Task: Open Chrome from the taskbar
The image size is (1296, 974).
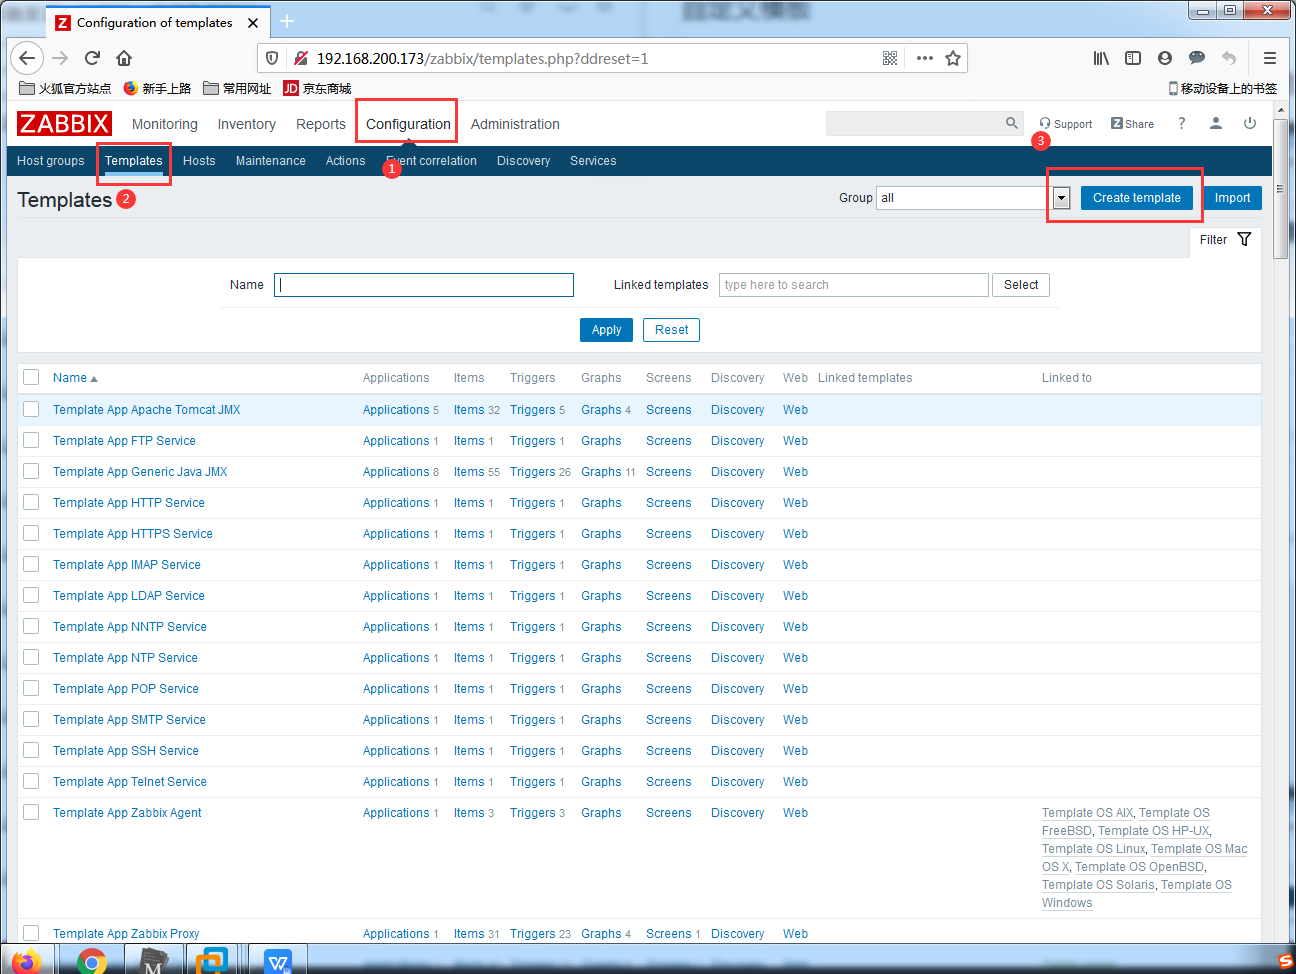Action: tap(92, 960)
